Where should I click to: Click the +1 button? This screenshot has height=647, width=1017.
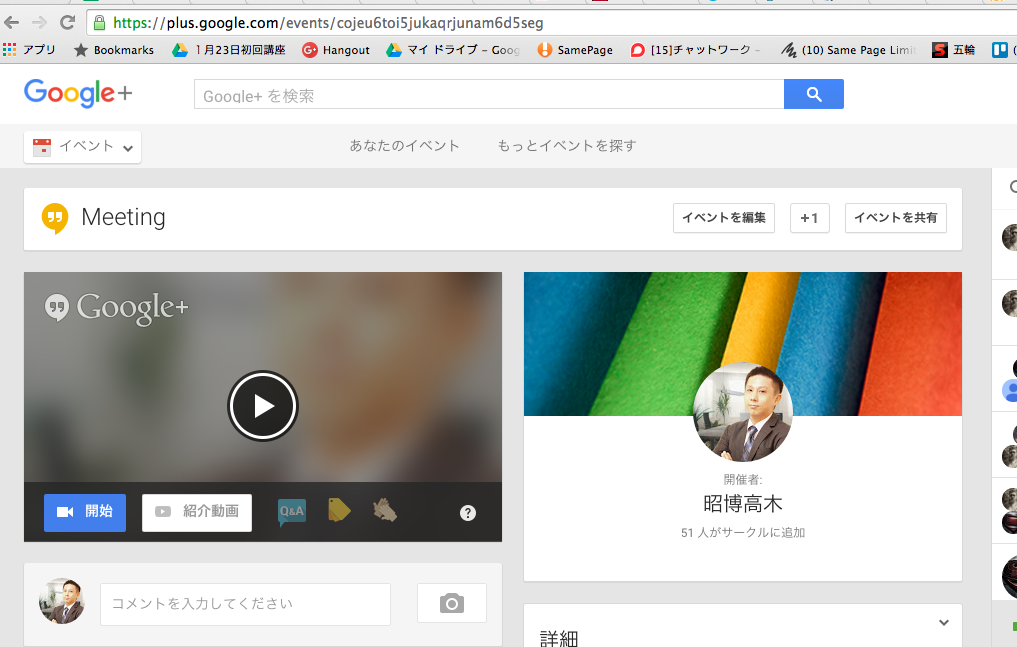coord(809,218)
